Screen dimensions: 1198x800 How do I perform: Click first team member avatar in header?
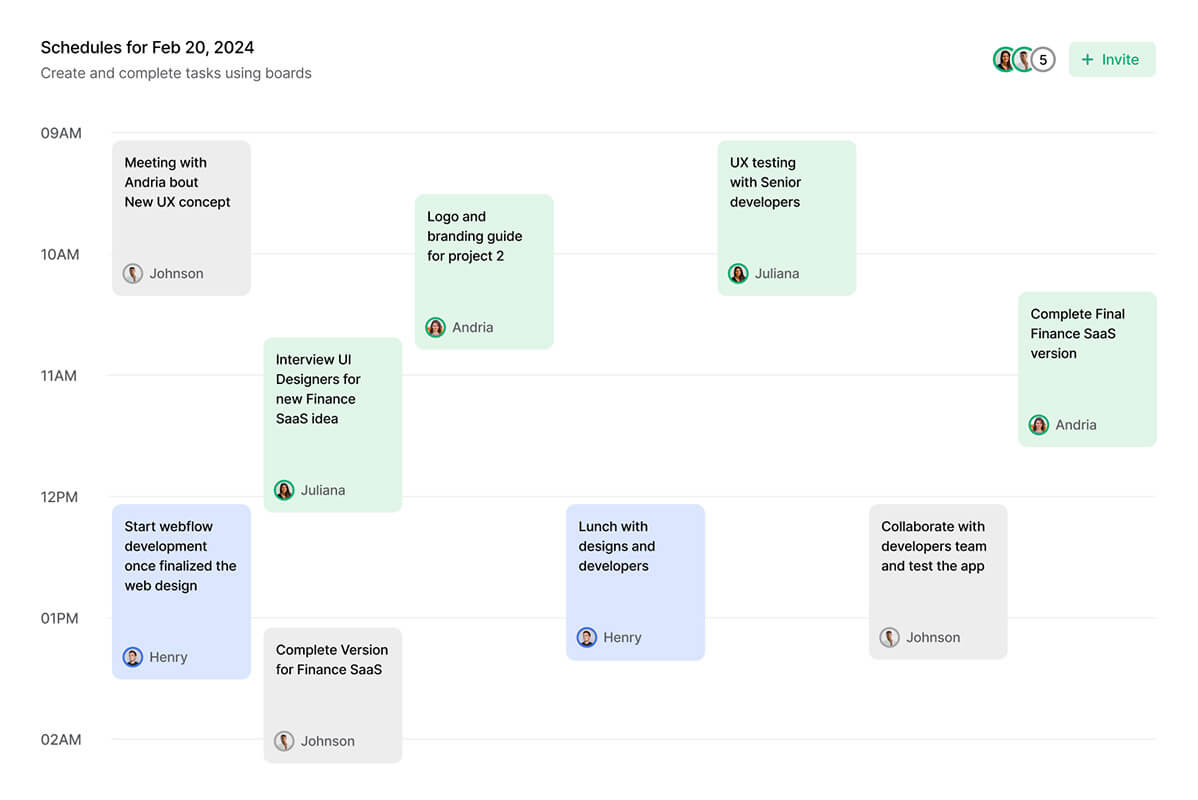(1004, 60)
